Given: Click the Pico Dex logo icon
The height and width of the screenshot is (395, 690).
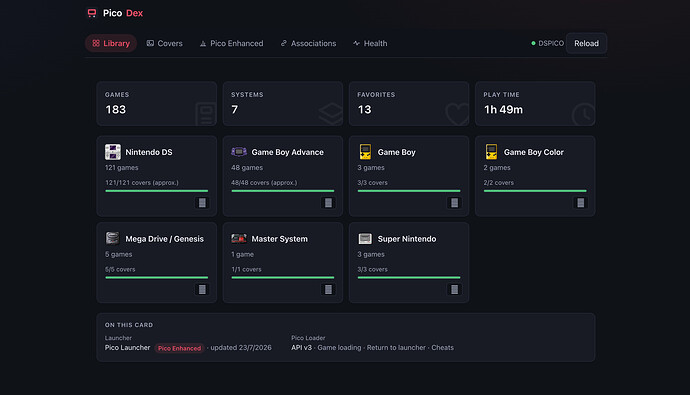Looking at the screenshot, I should coord(92,13).
